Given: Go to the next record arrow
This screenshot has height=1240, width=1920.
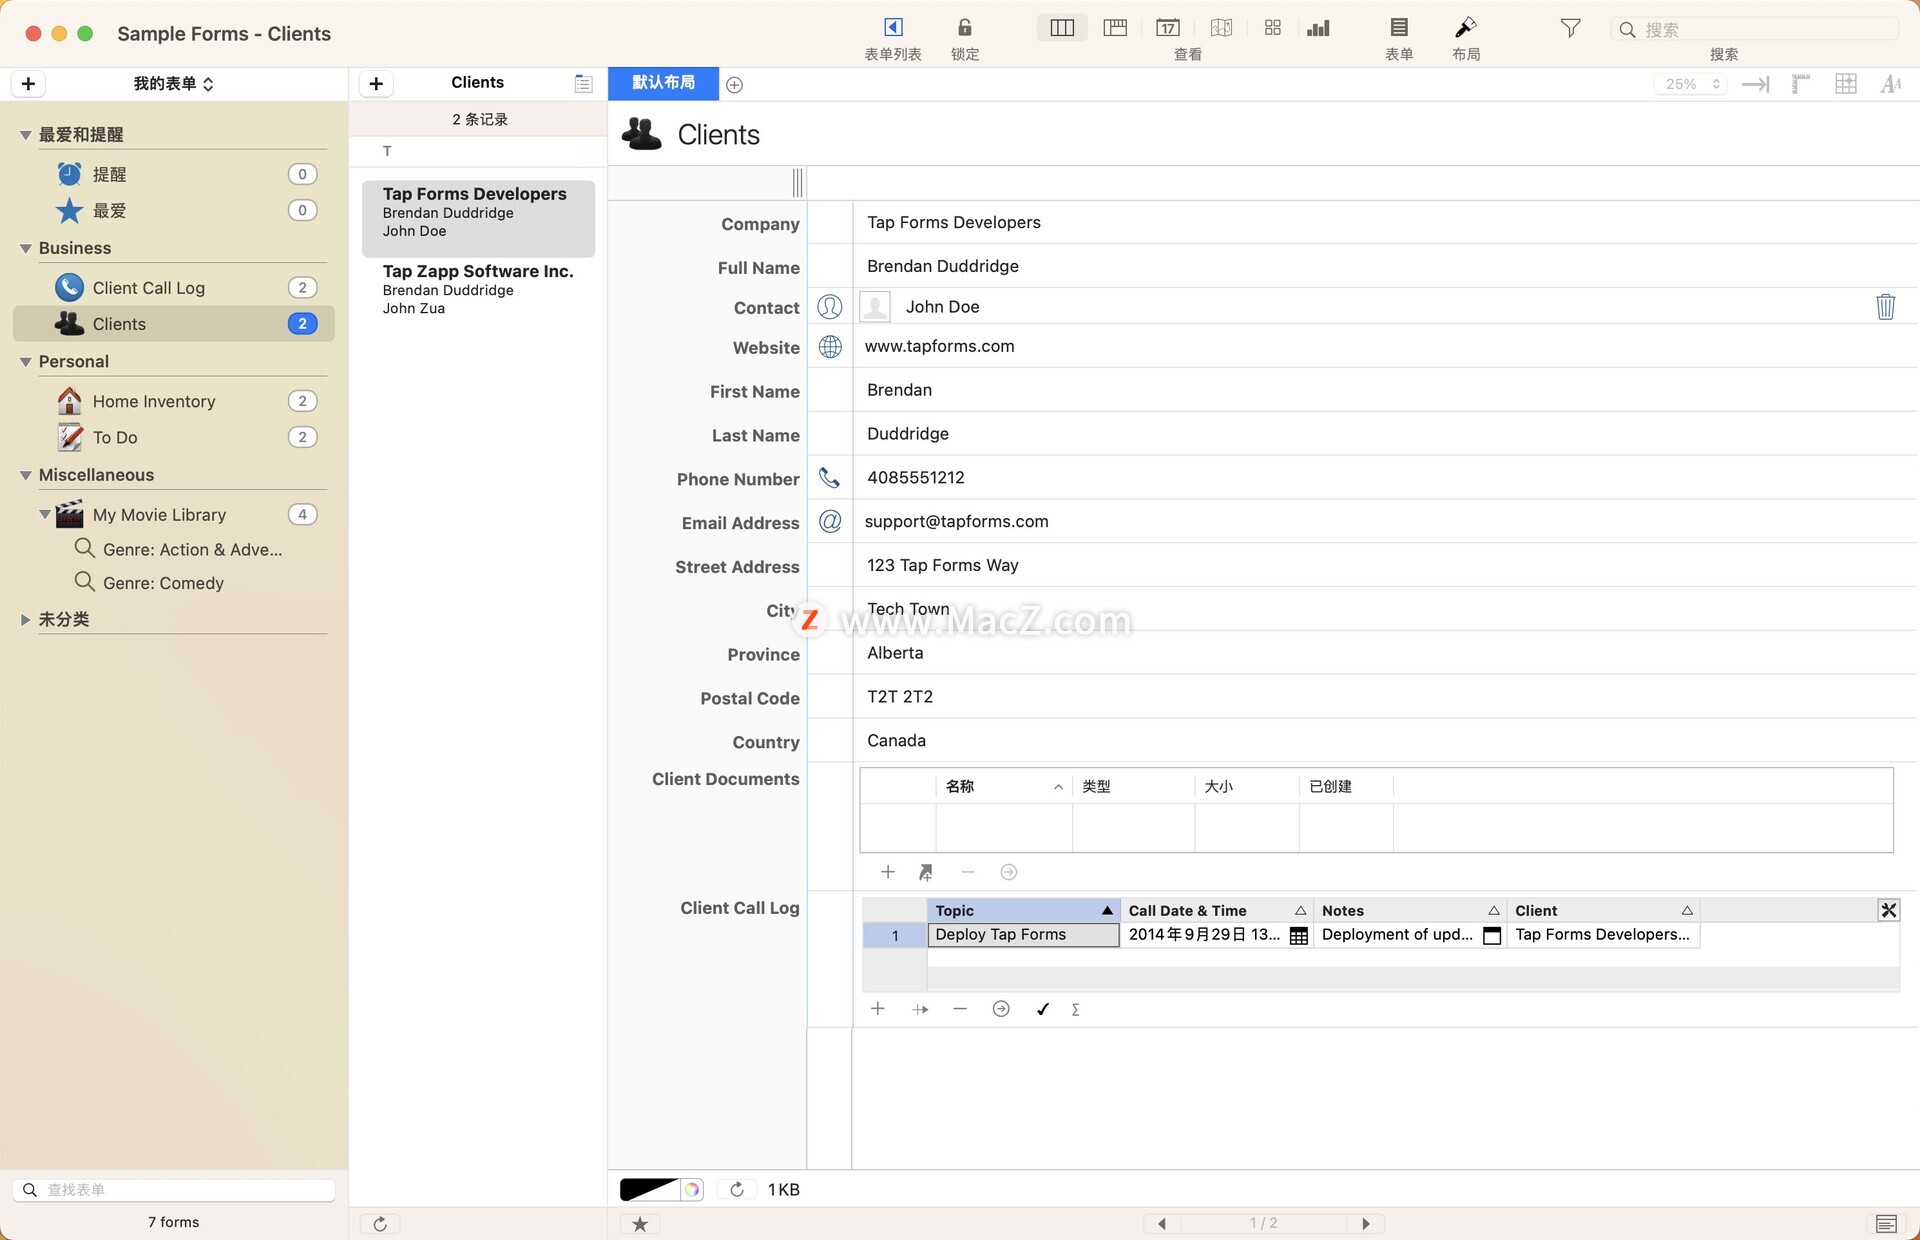Looking at the screenshot, I should pos(1365,1224).
